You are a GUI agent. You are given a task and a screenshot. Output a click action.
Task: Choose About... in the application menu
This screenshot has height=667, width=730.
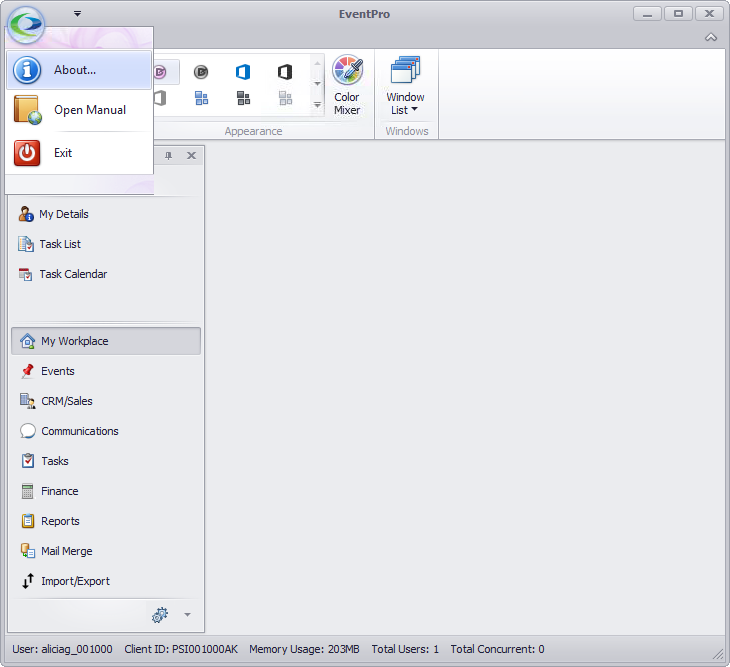79,70
